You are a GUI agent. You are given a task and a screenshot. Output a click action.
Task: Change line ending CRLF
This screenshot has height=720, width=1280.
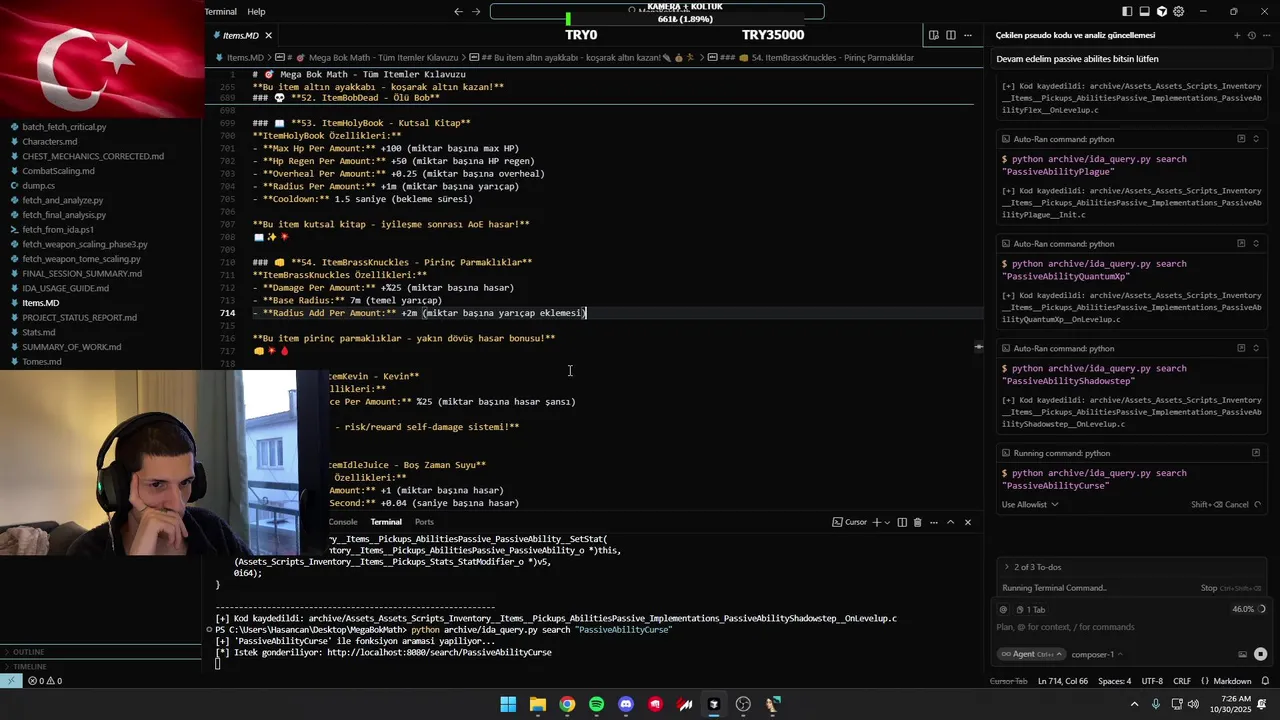click(1182, 681)
